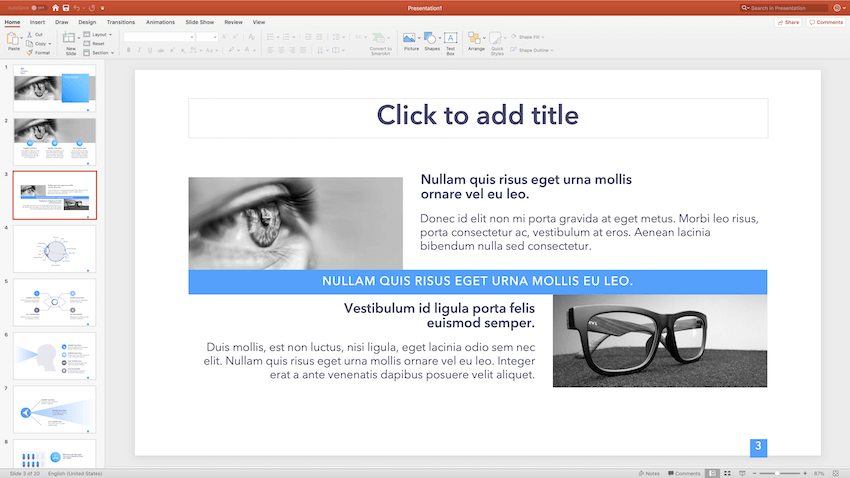Click the Paste clipboard icon
This screenshot has width=850, height=478.
pos(12,39)
